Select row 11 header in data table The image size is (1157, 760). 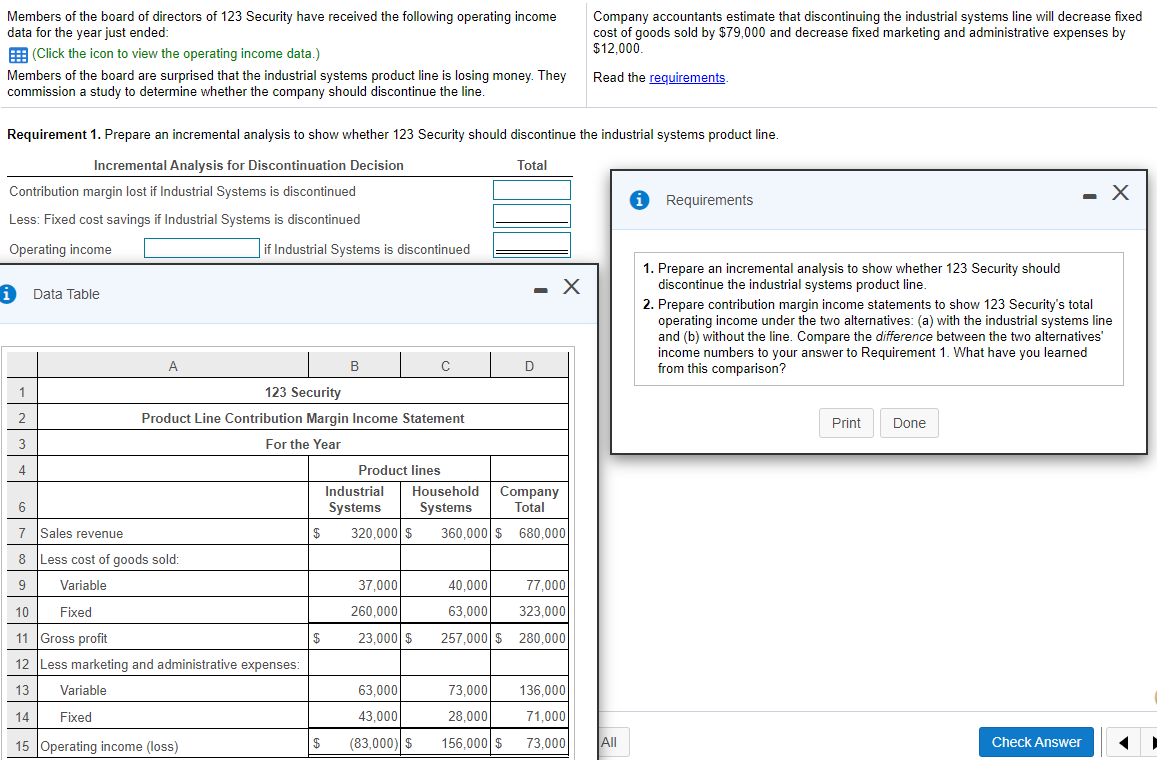(22, 638)
